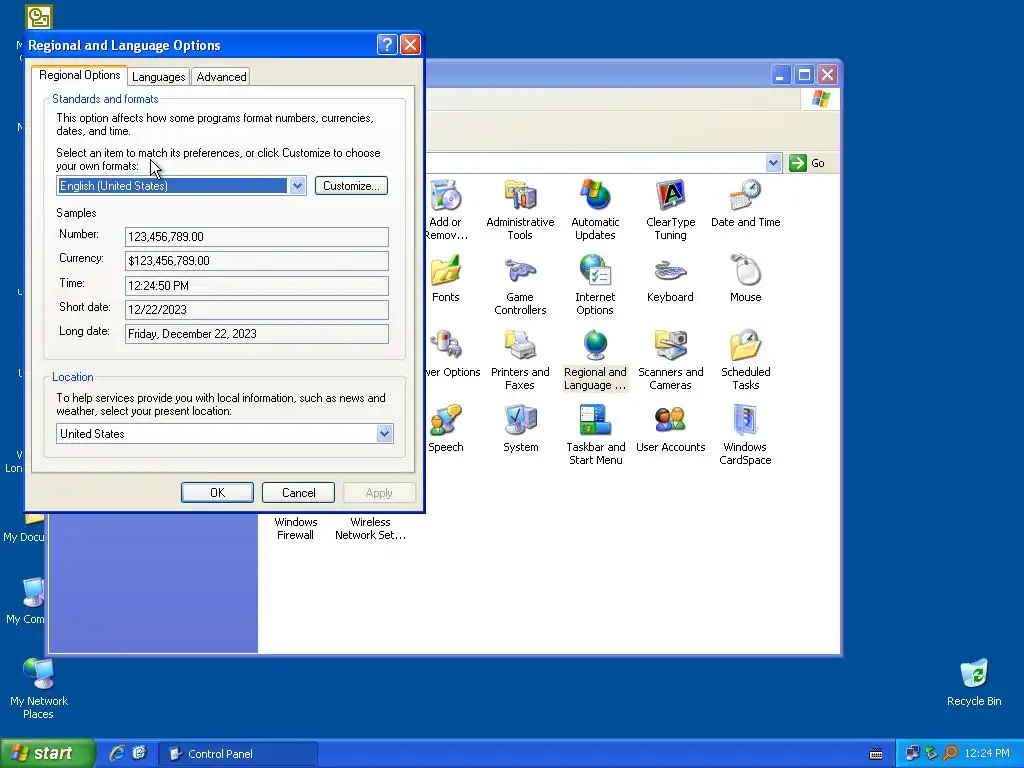This screenshot has height=768, width=1024.
Task: Click the Customize... button
Action: coord(351,185)
